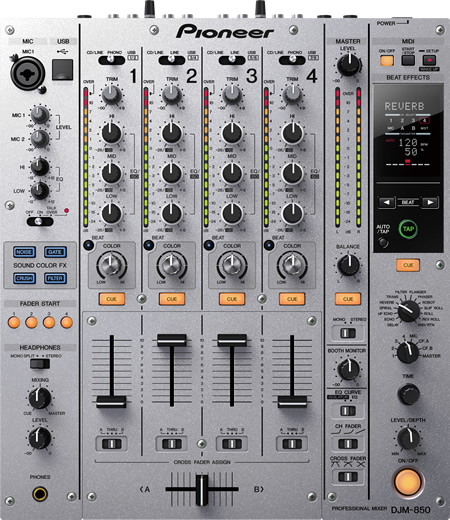Select the FILTER sound color FX
The image size is (450, 520).
tap(55, 278)
